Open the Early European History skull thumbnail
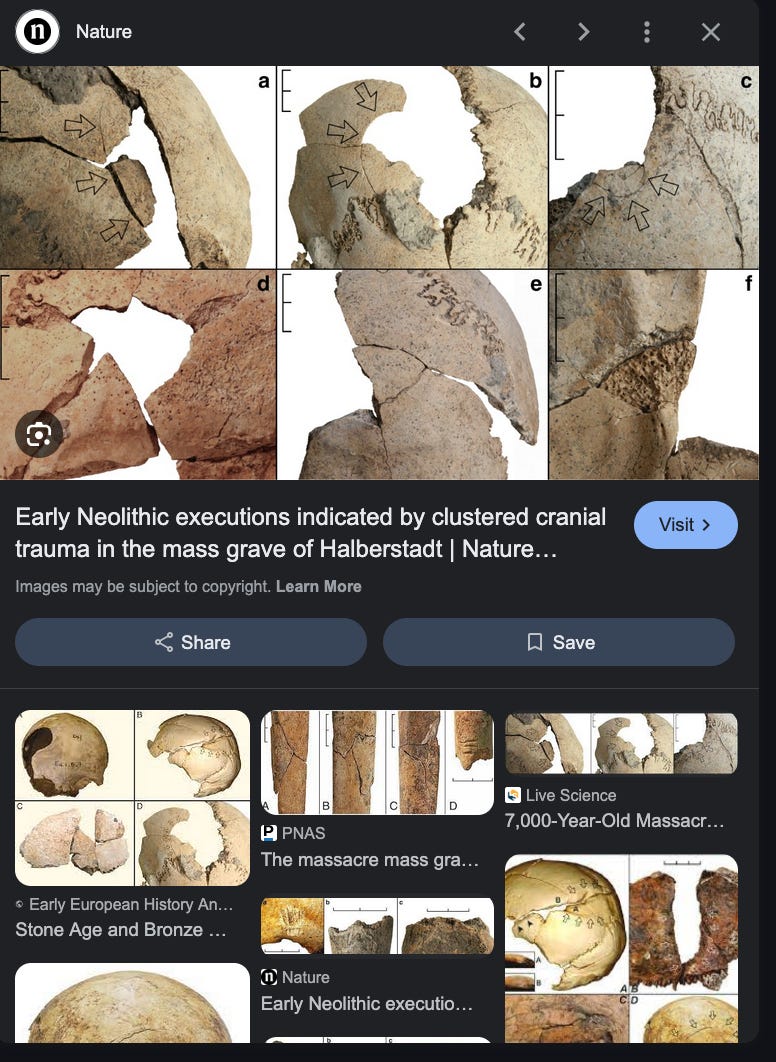This screenshot has width=776, height=1062. [x=132, y=798]
